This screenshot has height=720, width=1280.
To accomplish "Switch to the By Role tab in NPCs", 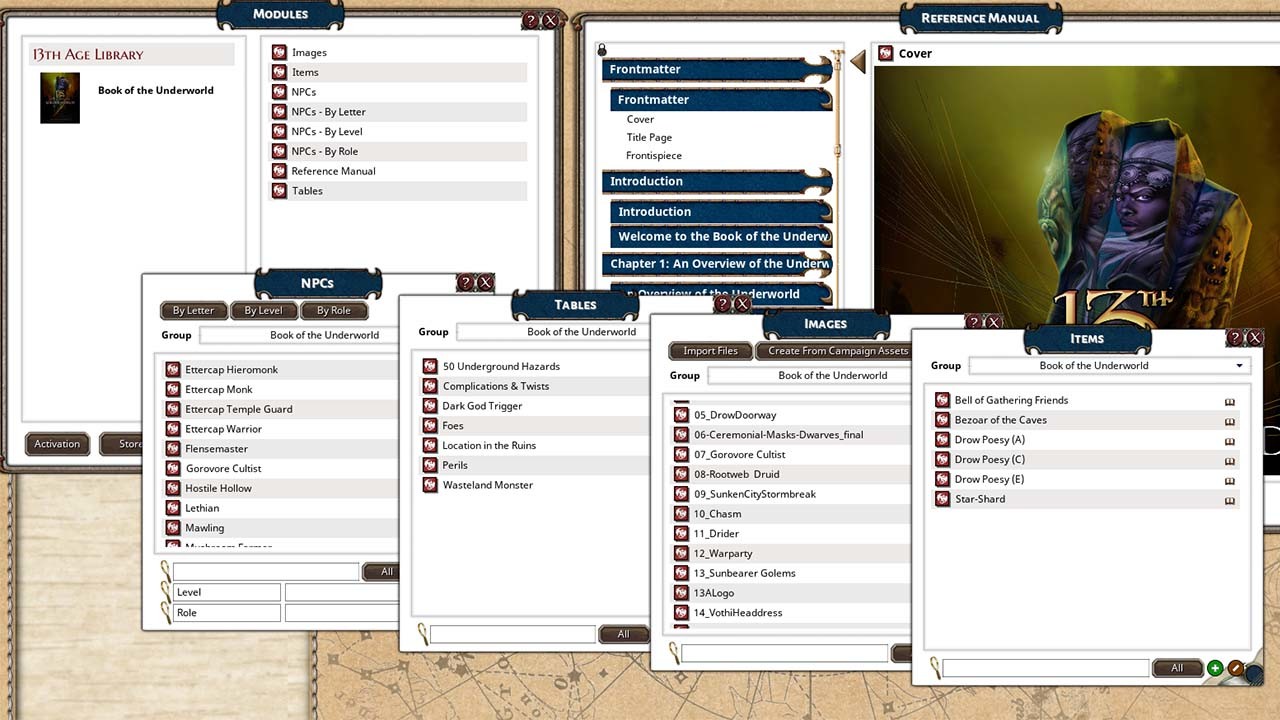I will [334, 310].
